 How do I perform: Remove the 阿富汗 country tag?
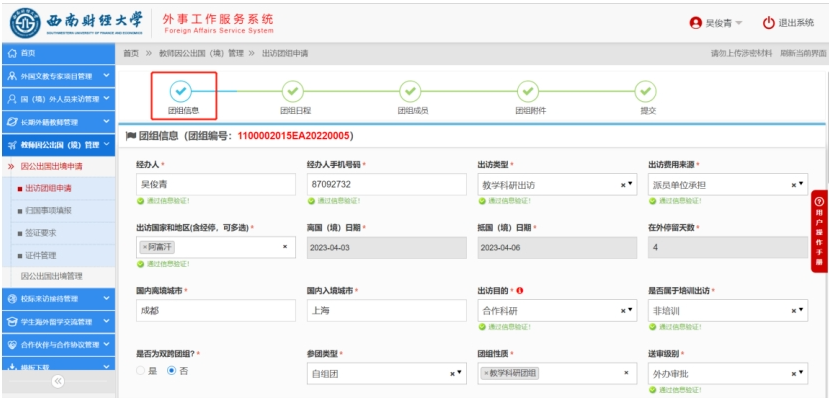click(x=144, y=246)
